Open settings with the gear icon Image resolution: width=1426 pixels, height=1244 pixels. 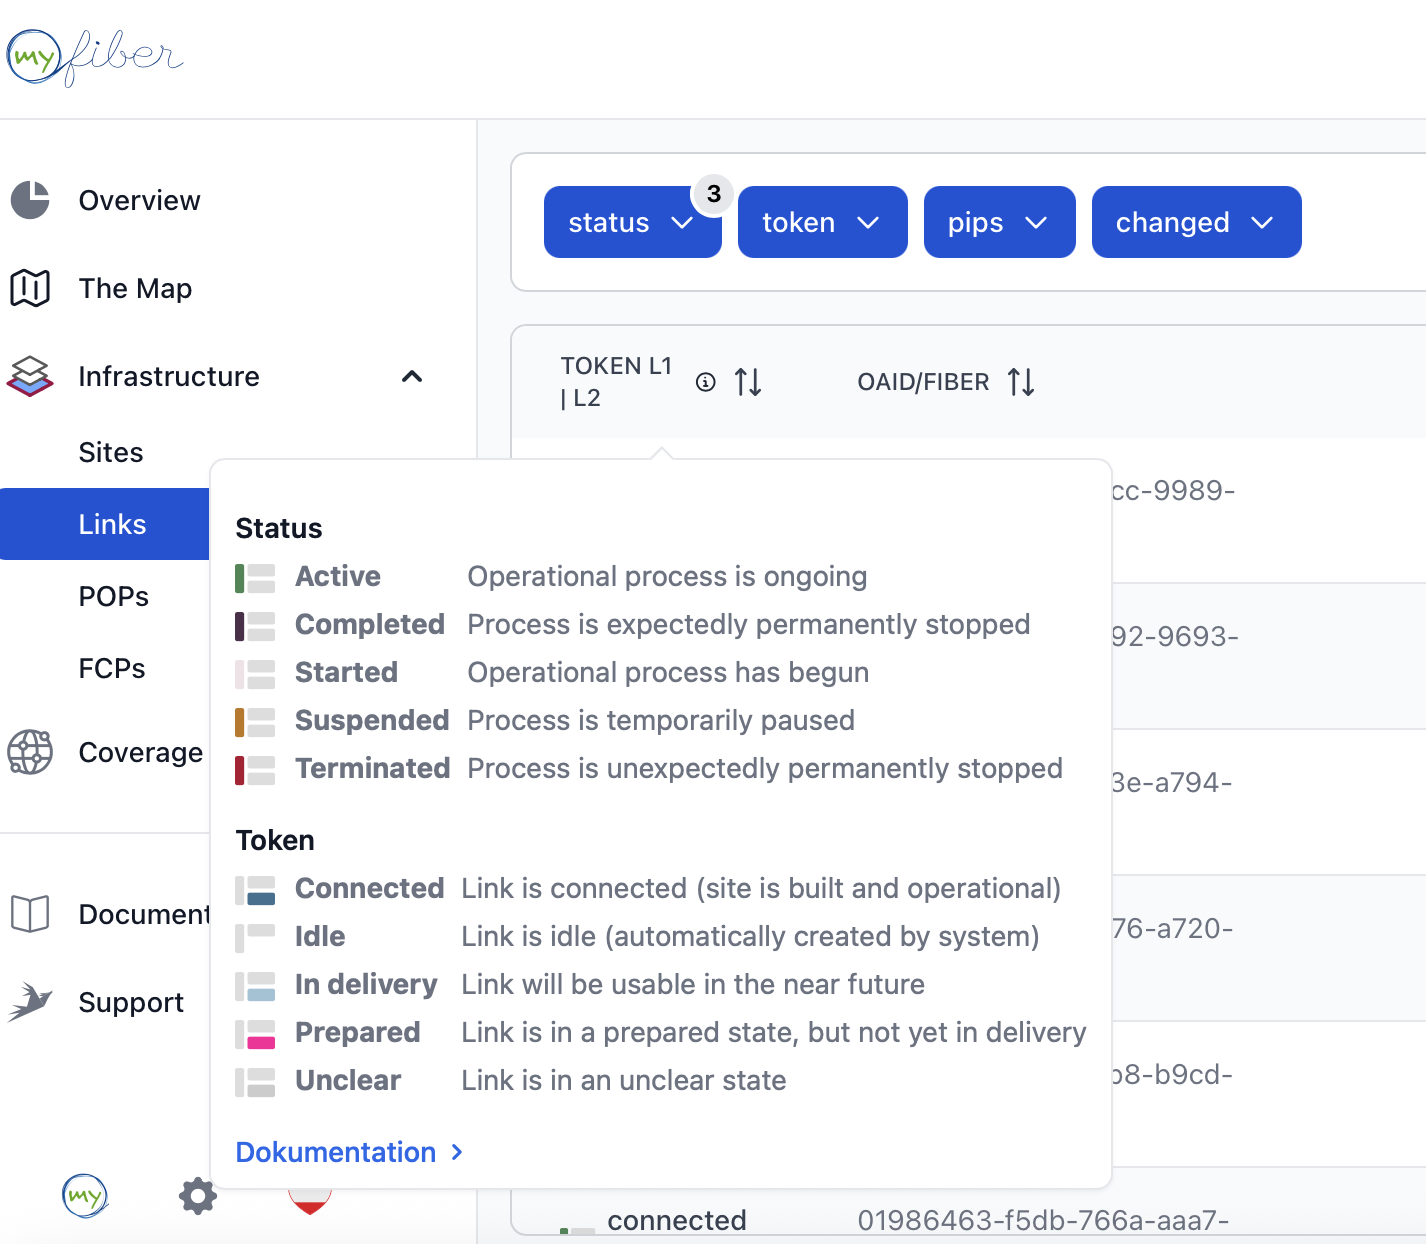pos(198,1196)
